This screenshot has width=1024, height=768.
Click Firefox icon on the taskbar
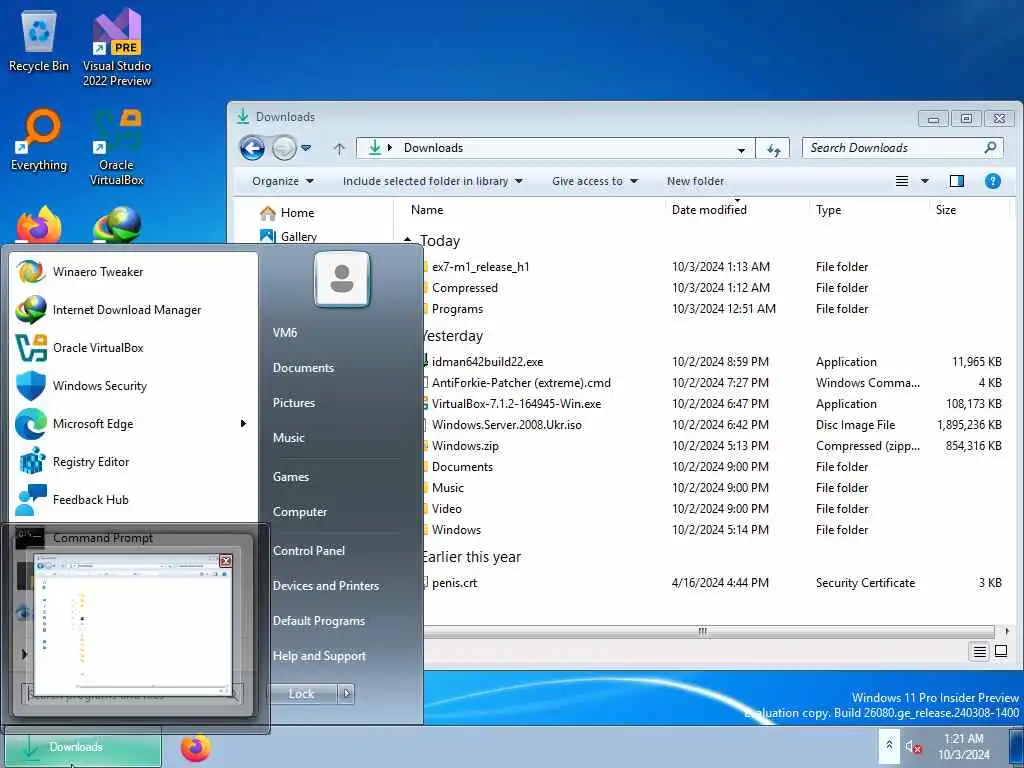(x=196, y=748)
